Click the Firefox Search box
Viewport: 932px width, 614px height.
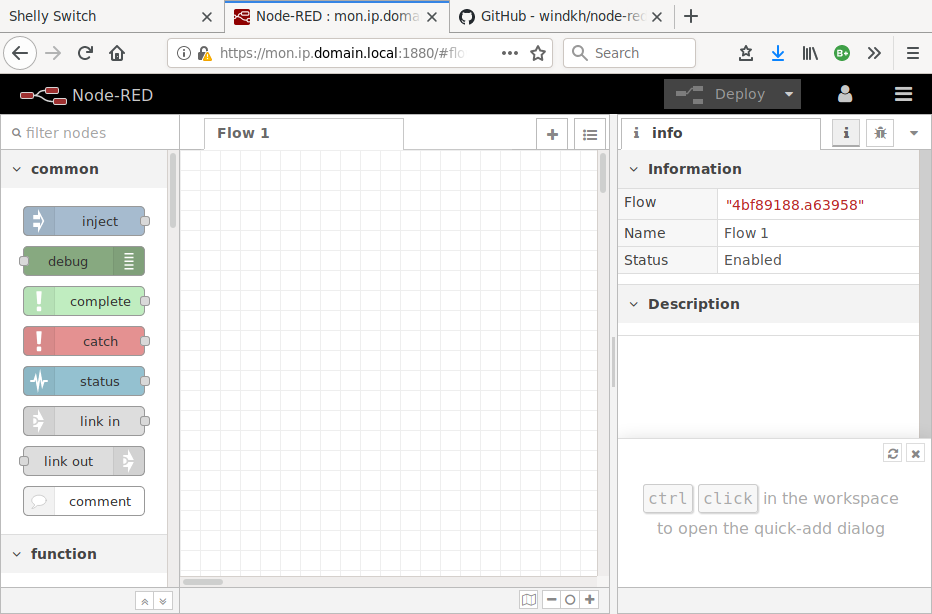[x=629, y=53]
